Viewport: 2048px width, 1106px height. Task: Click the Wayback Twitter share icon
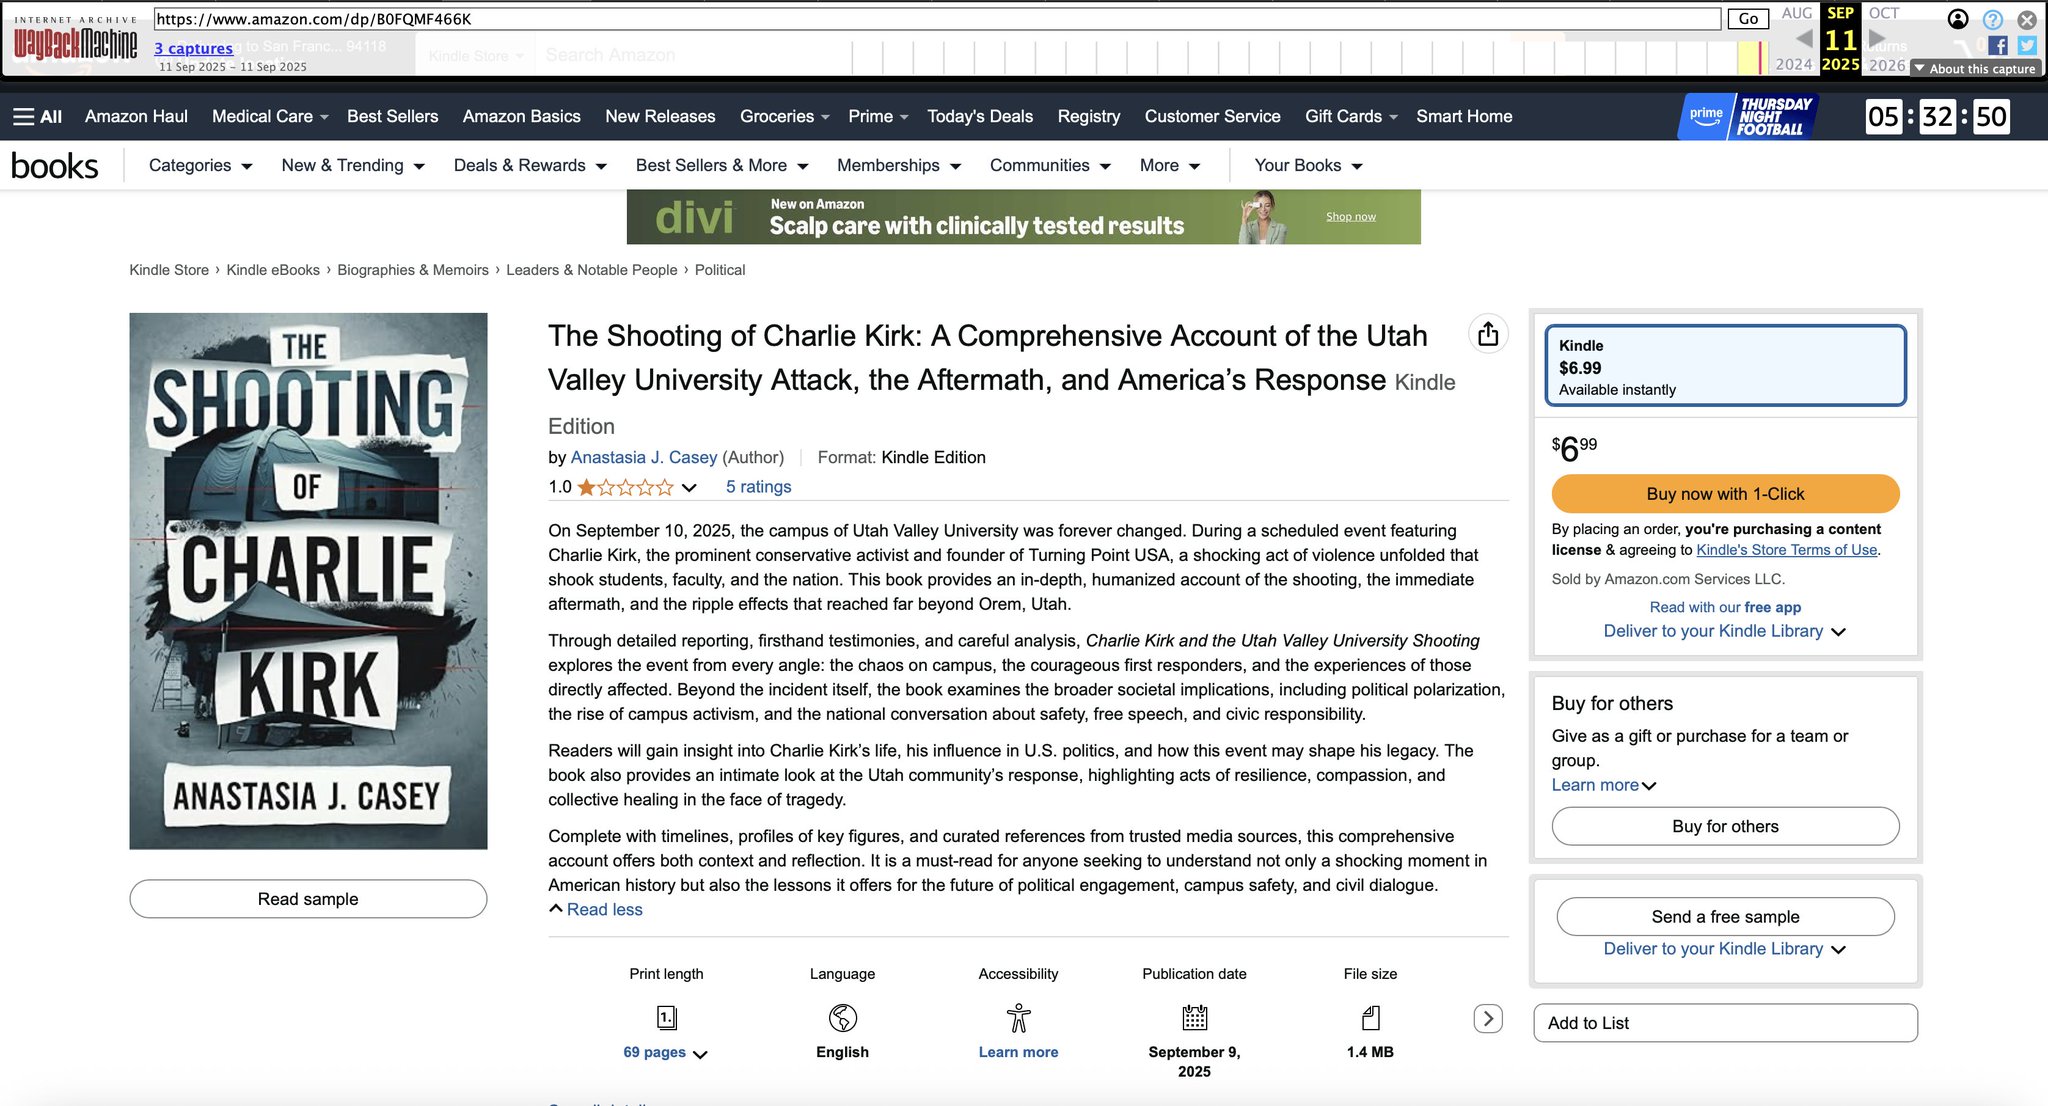(x=2027, y=46)
